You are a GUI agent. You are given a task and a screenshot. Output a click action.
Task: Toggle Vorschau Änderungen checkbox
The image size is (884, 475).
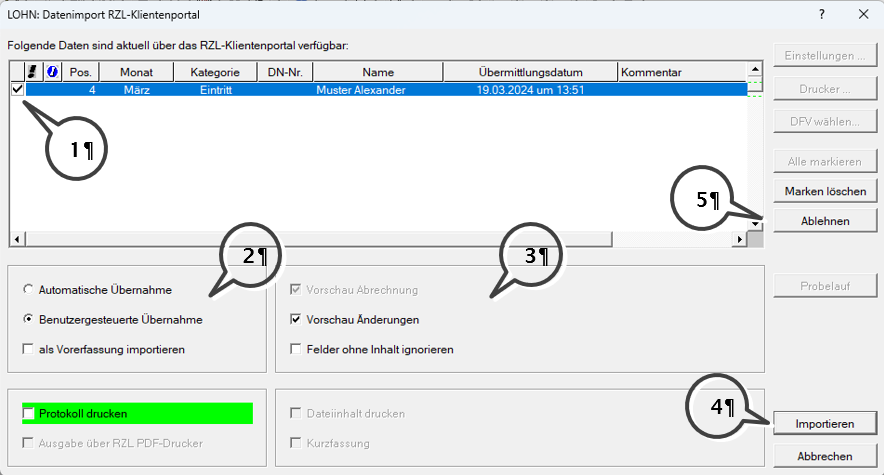(296, 320)
